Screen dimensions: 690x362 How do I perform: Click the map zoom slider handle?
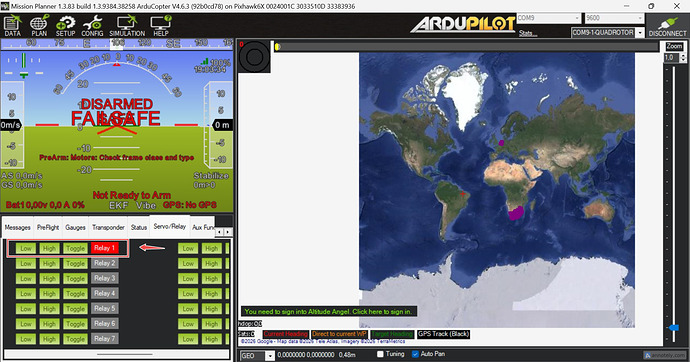tap(673, 328)
